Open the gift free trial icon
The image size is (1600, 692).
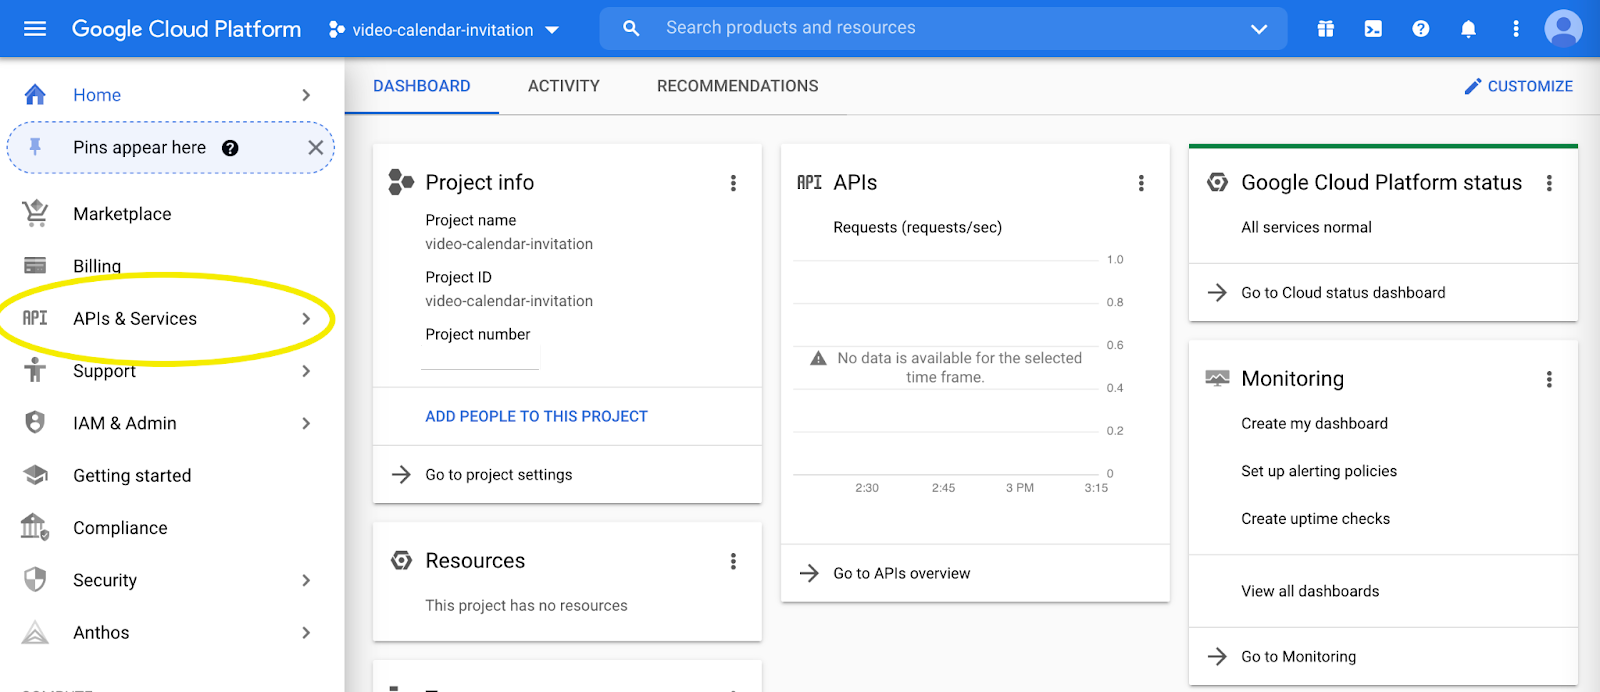click(1326, 29)
